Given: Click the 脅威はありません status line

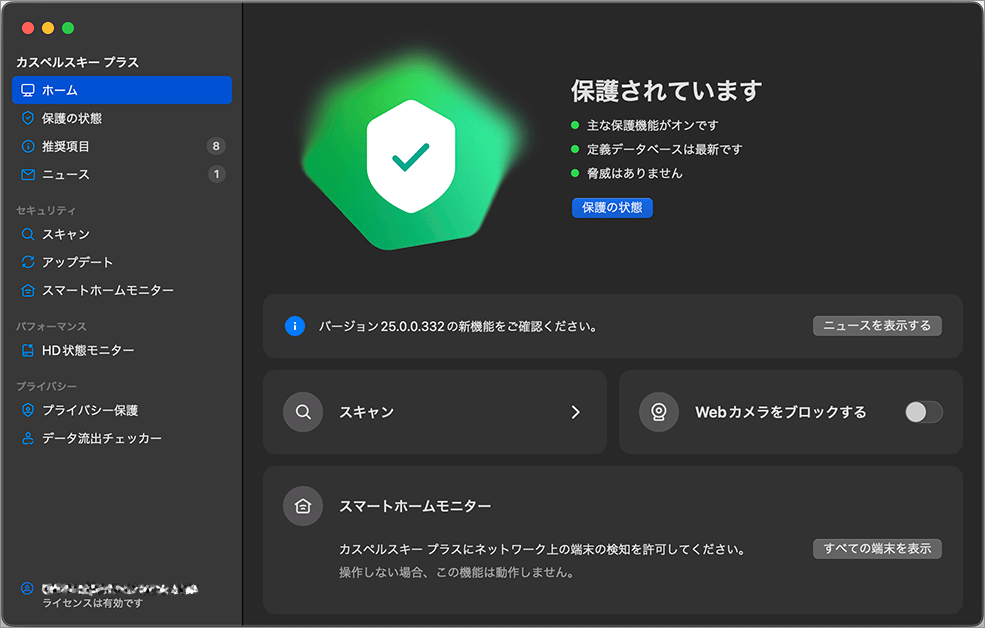Looking at the screenshot, I should point(634,173).
